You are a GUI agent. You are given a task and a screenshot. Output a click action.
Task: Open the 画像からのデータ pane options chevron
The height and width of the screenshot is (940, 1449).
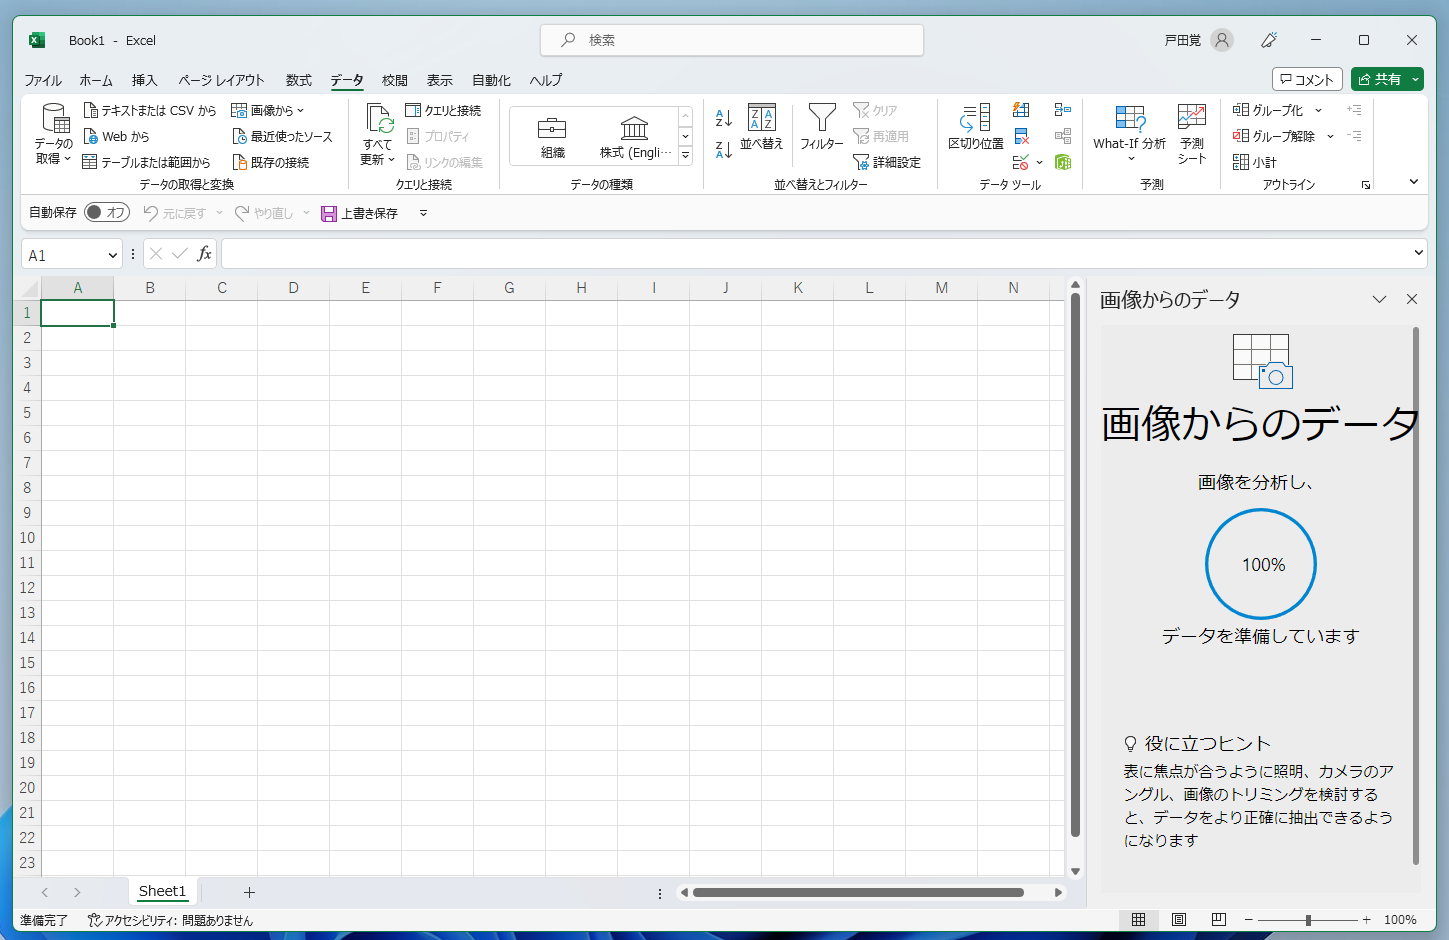pos(1380,299)
